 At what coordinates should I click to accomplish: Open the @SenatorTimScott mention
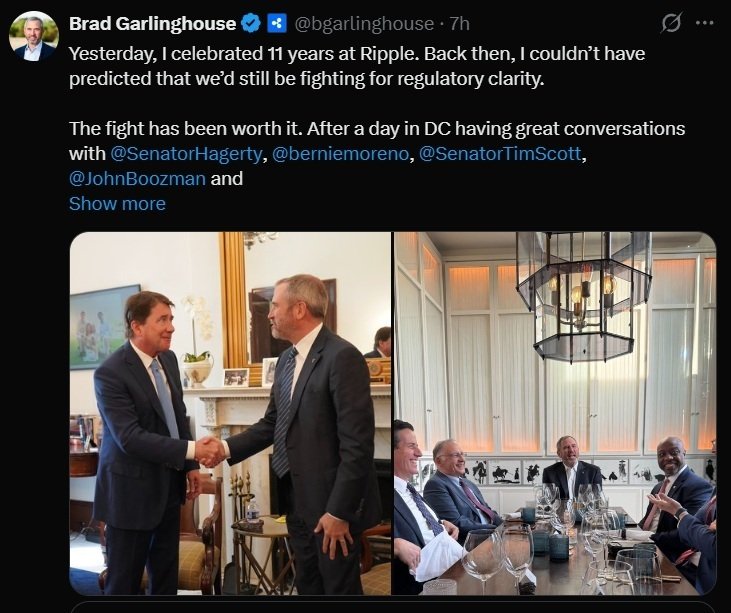tap(497, 154)
